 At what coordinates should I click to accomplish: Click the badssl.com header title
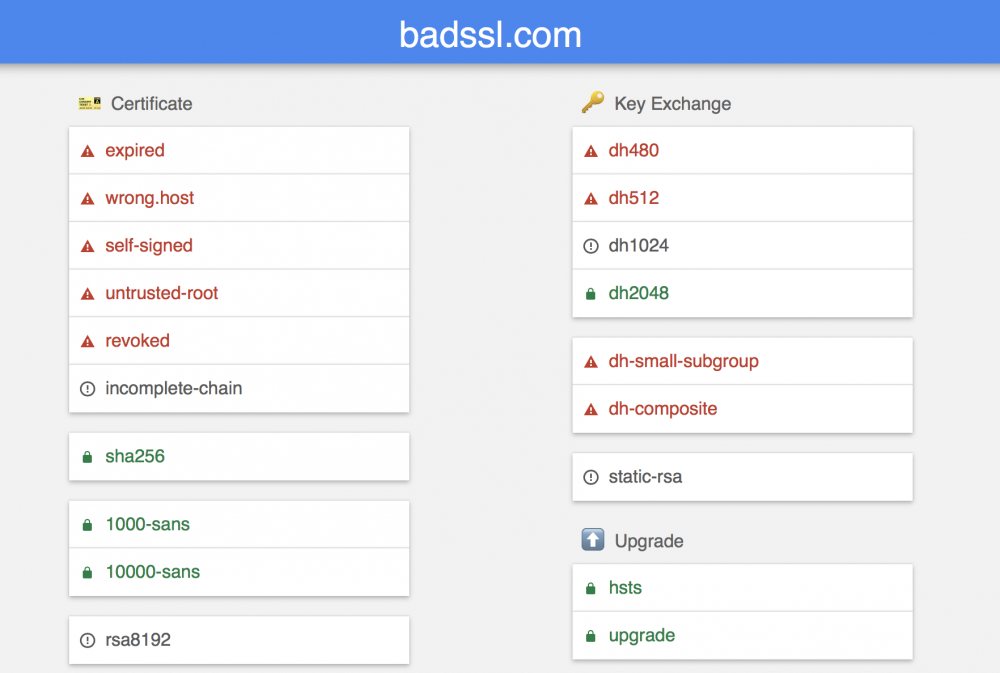click(x=490, y=35)
